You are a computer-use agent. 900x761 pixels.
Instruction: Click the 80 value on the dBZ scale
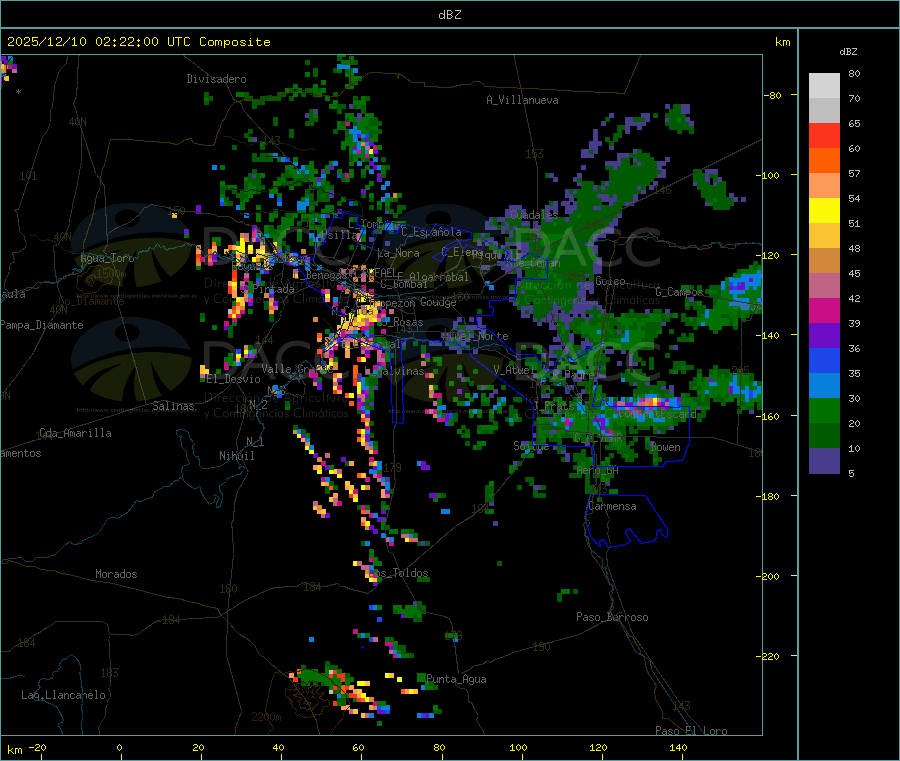[854, 73]
